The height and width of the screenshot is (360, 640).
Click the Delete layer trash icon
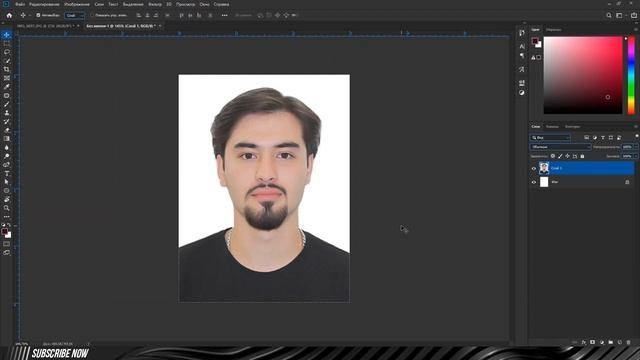pos(629,342)
